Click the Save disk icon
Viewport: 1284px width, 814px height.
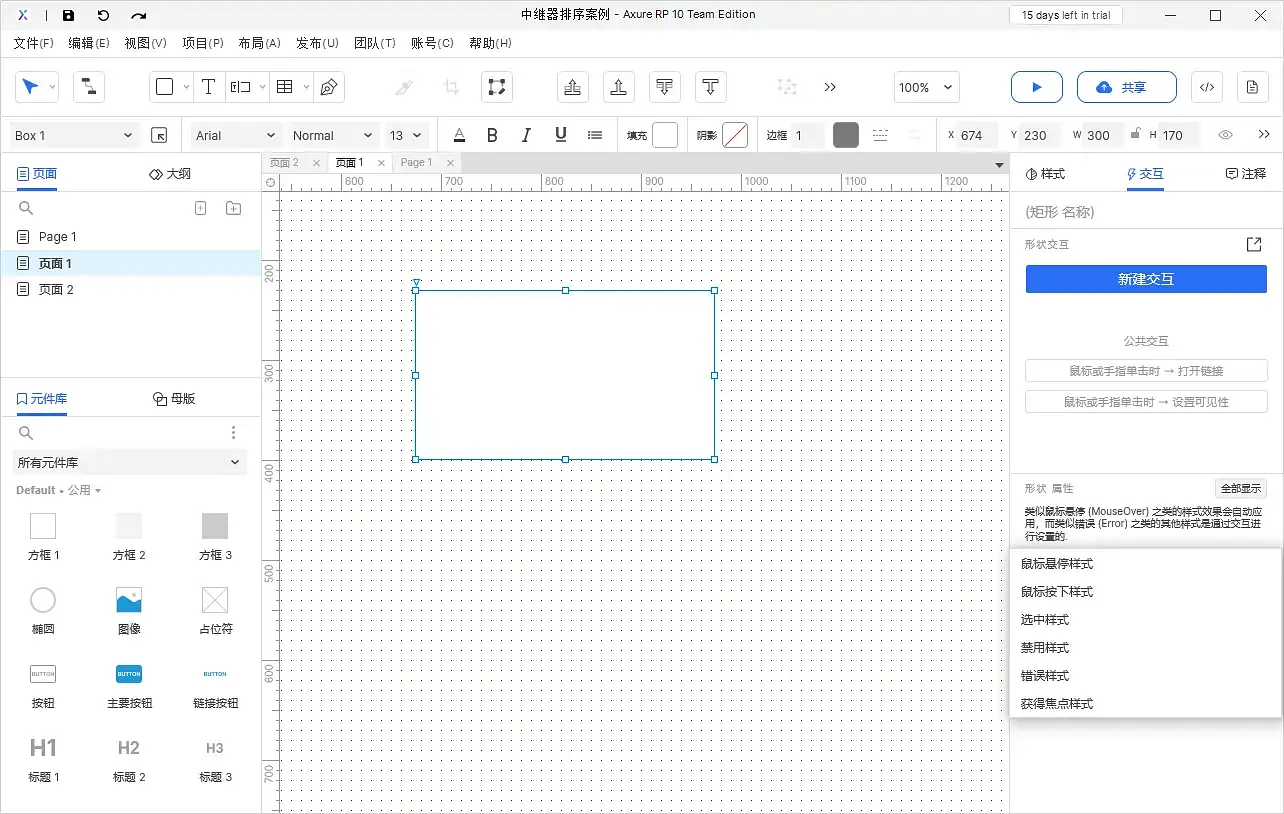(68, 15)
